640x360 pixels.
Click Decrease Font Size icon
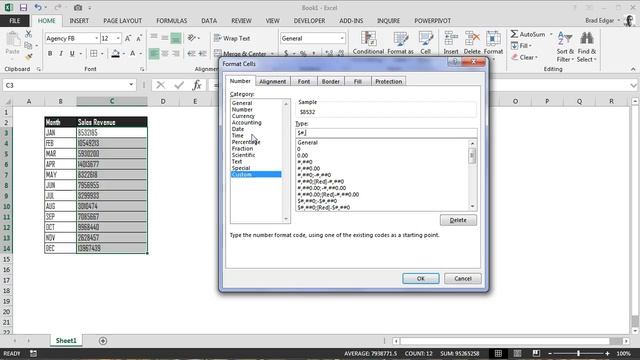[x=139, y=38]
